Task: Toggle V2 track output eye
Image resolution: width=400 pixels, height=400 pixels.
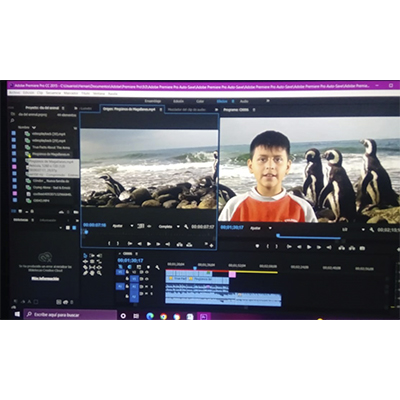Action: (142, 272)
